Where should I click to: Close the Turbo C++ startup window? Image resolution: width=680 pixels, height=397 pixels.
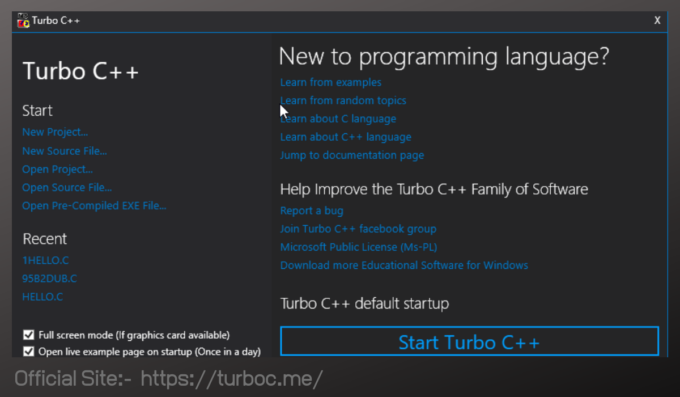click(x=657, y=20)
